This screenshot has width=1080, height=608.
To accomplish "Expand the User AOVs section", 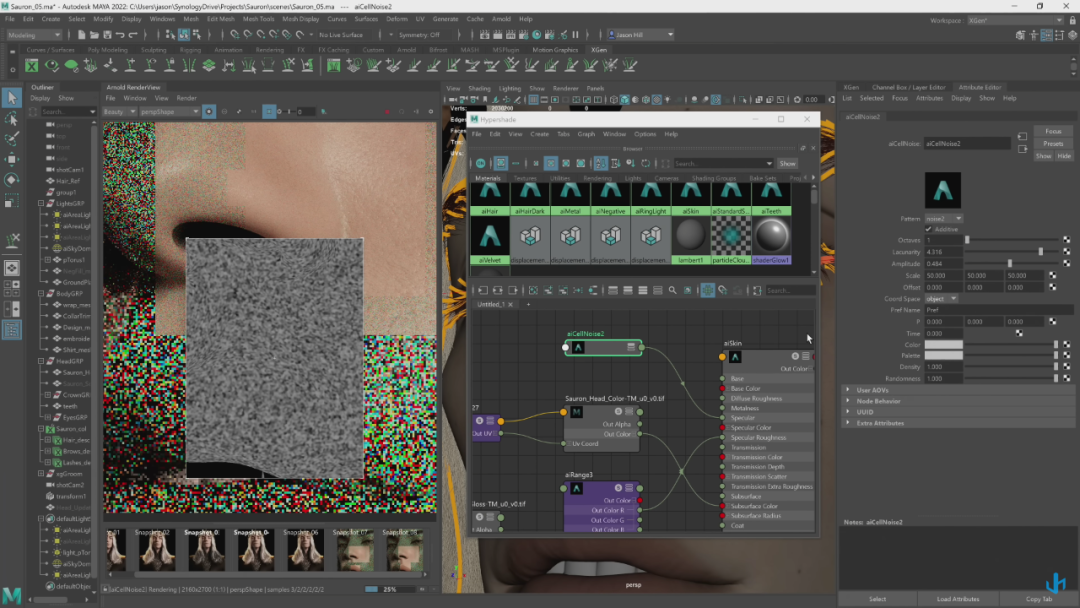I will tap(872, 390).
